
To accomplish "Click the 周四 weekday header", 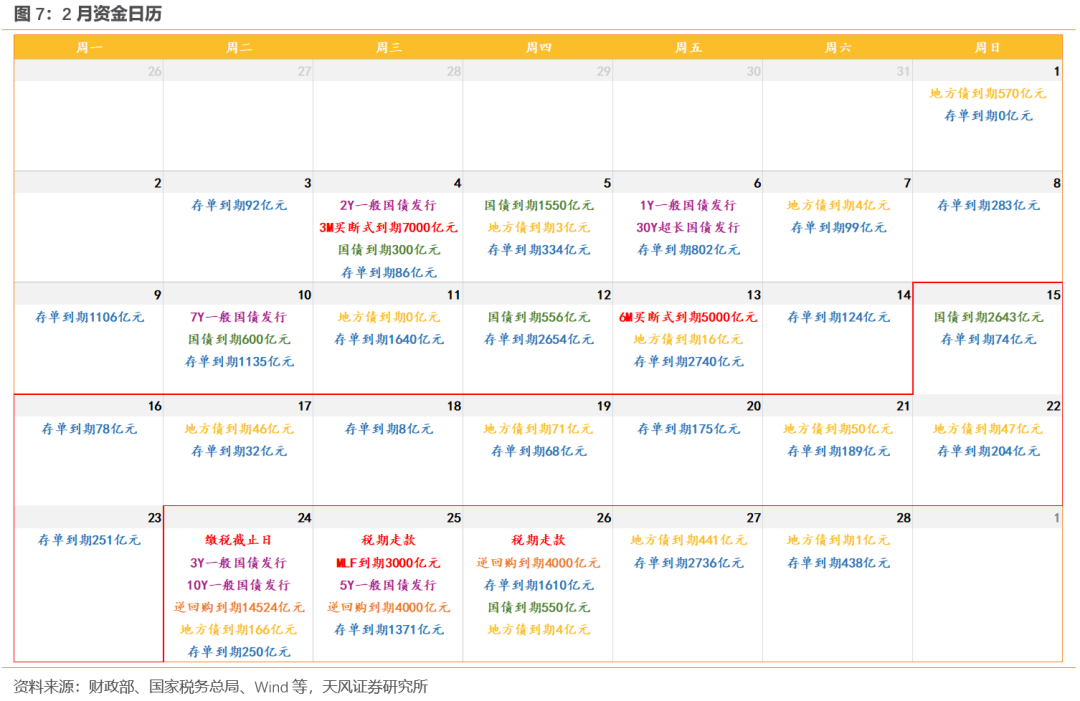I will [538, 47].
